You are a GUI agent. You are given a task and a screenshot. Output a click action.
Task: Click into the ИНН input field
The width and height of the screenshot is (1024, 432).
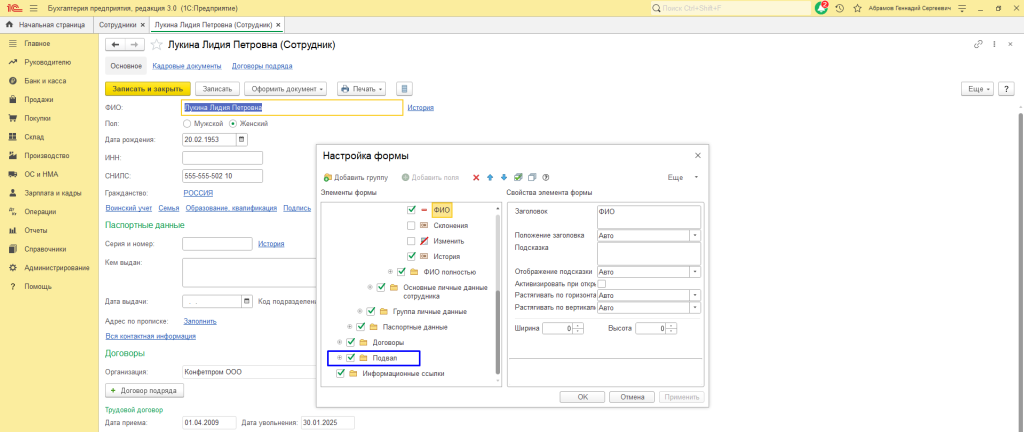point(222,157)
